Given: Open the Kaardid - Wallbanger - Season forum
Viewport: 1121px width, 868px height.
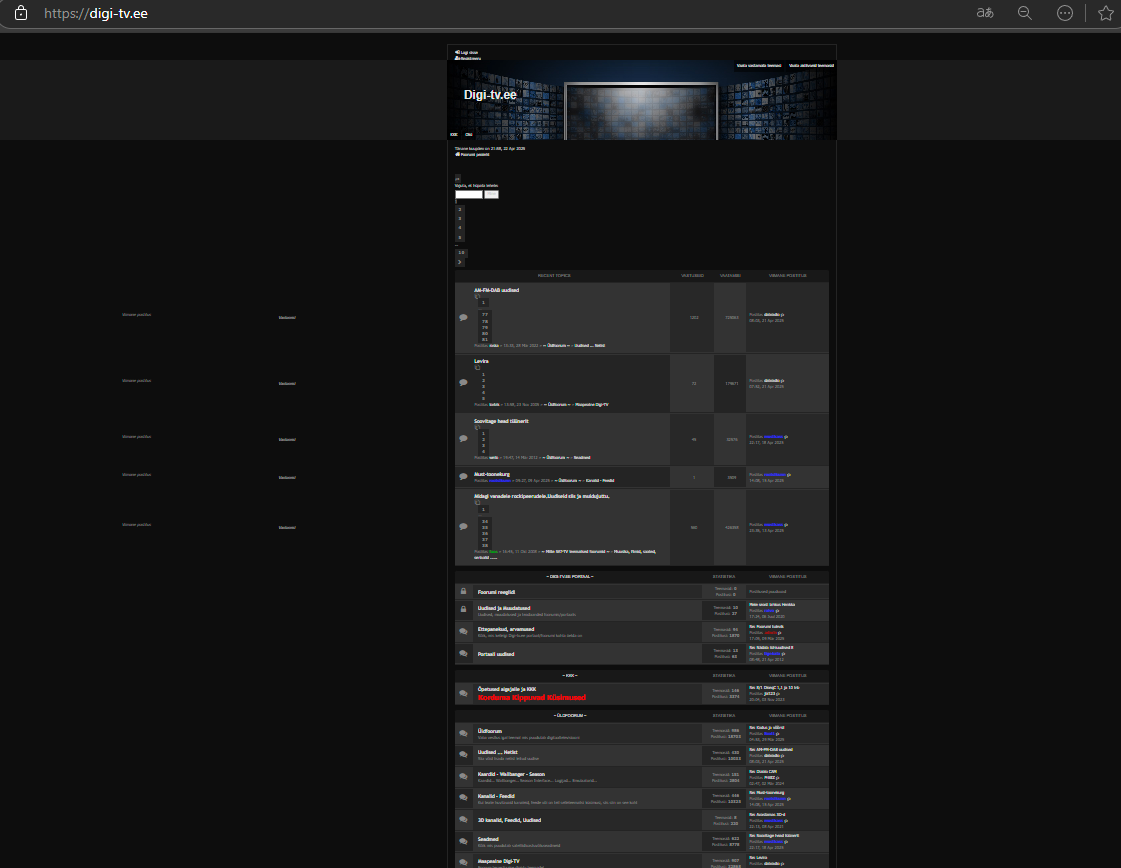Looking at the screenshot, I should coord(511,774).
